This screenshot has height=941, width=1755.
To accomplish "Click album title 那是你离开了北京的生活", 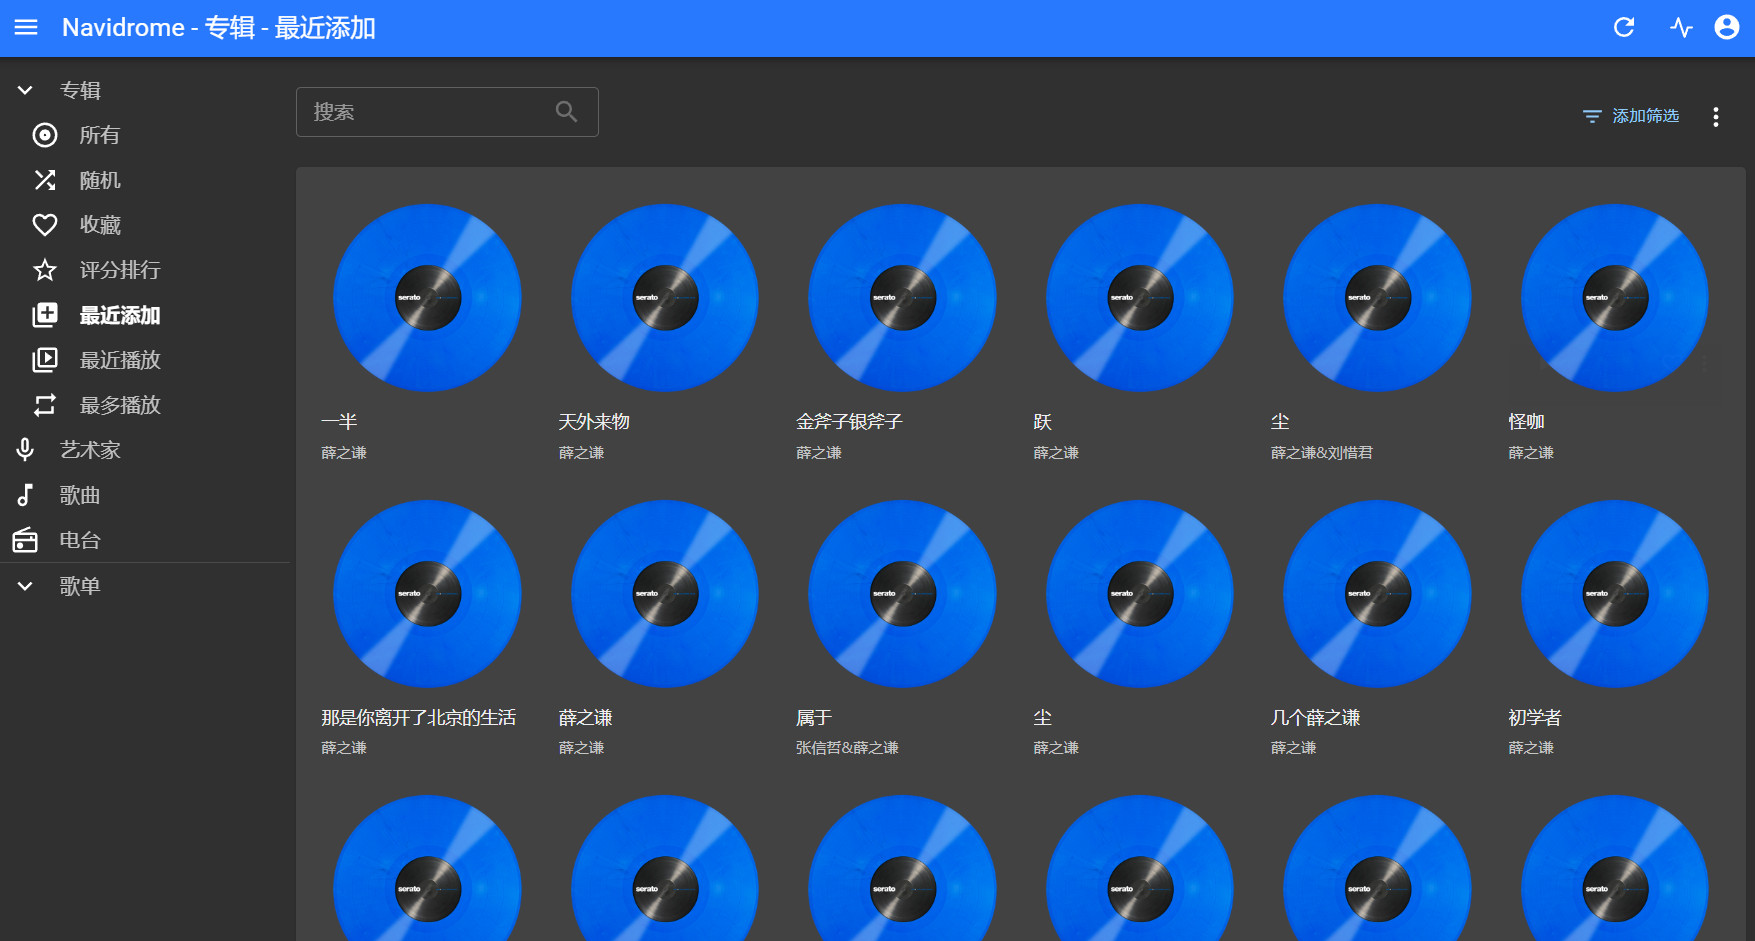I will tap(418, 718).
